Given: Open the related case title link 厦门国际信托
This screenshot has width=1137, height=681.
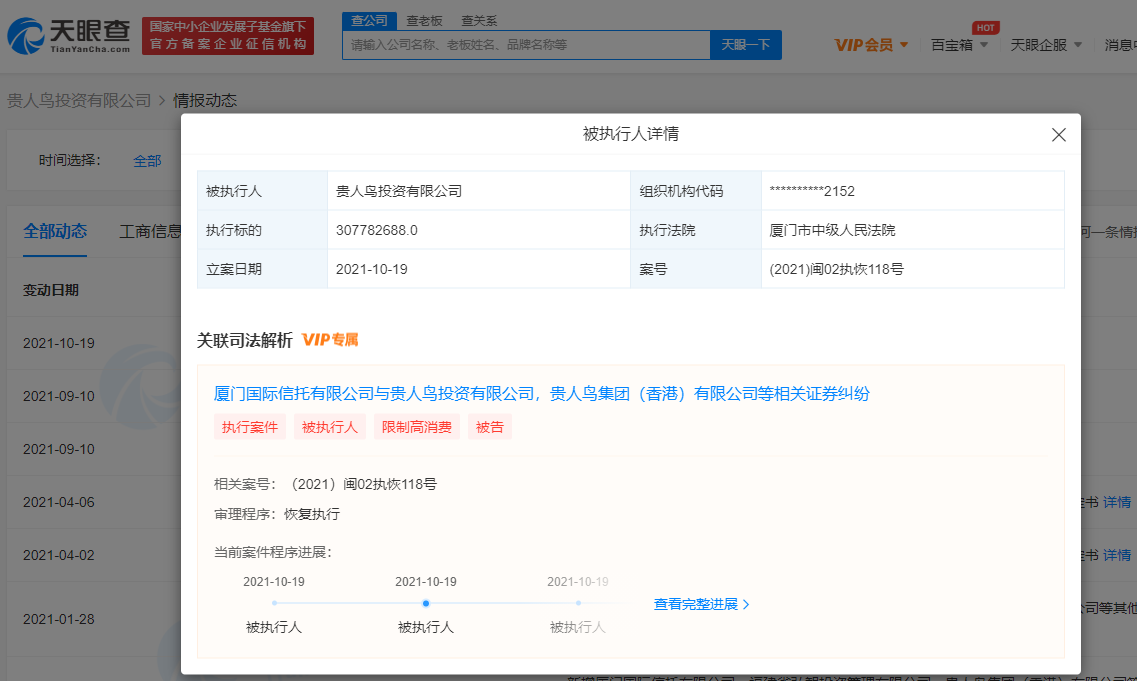Looking at the screenshot, I should tap(542, 394).
